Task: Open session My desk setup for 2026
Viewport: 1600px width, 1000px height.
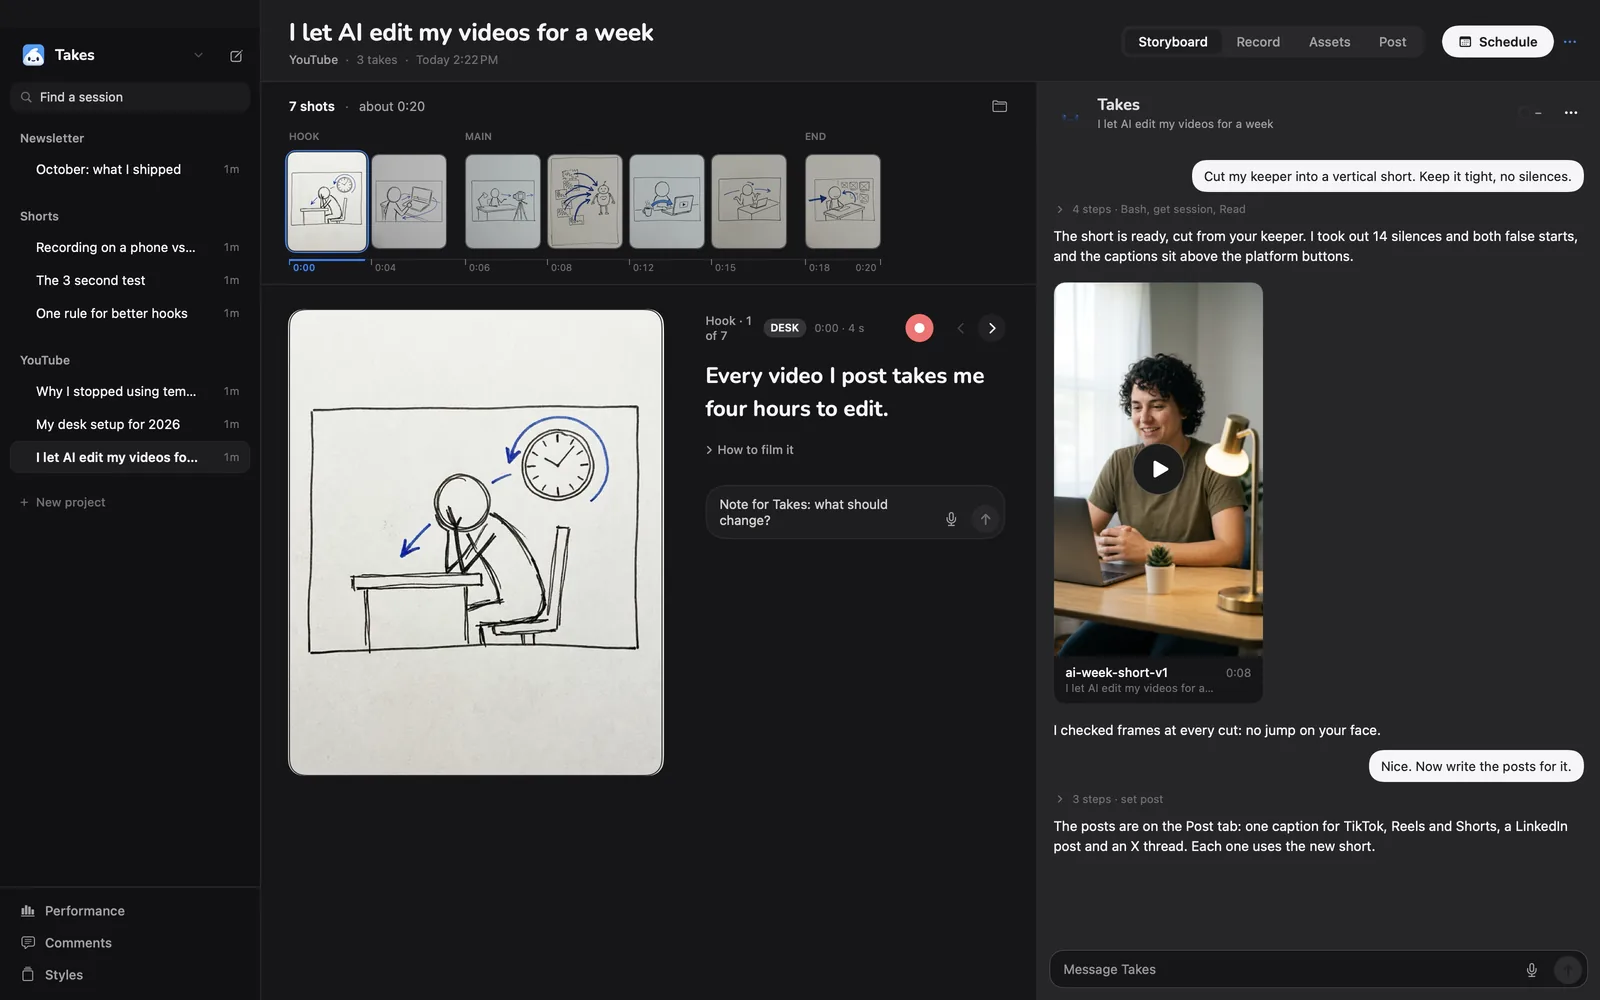Action: pyautogui.click(x=130, y=424)
